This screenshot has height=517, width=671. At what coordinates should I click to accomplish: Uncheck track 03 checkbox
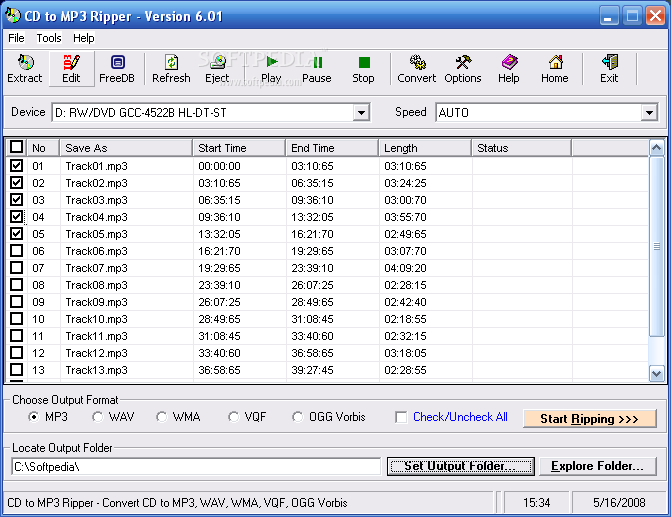(16, 200)
